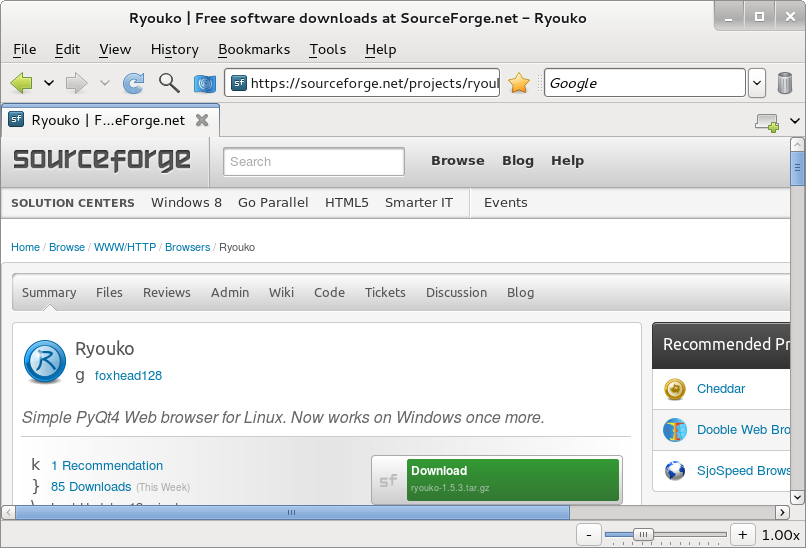Select the Code project tab

[329, 293]
